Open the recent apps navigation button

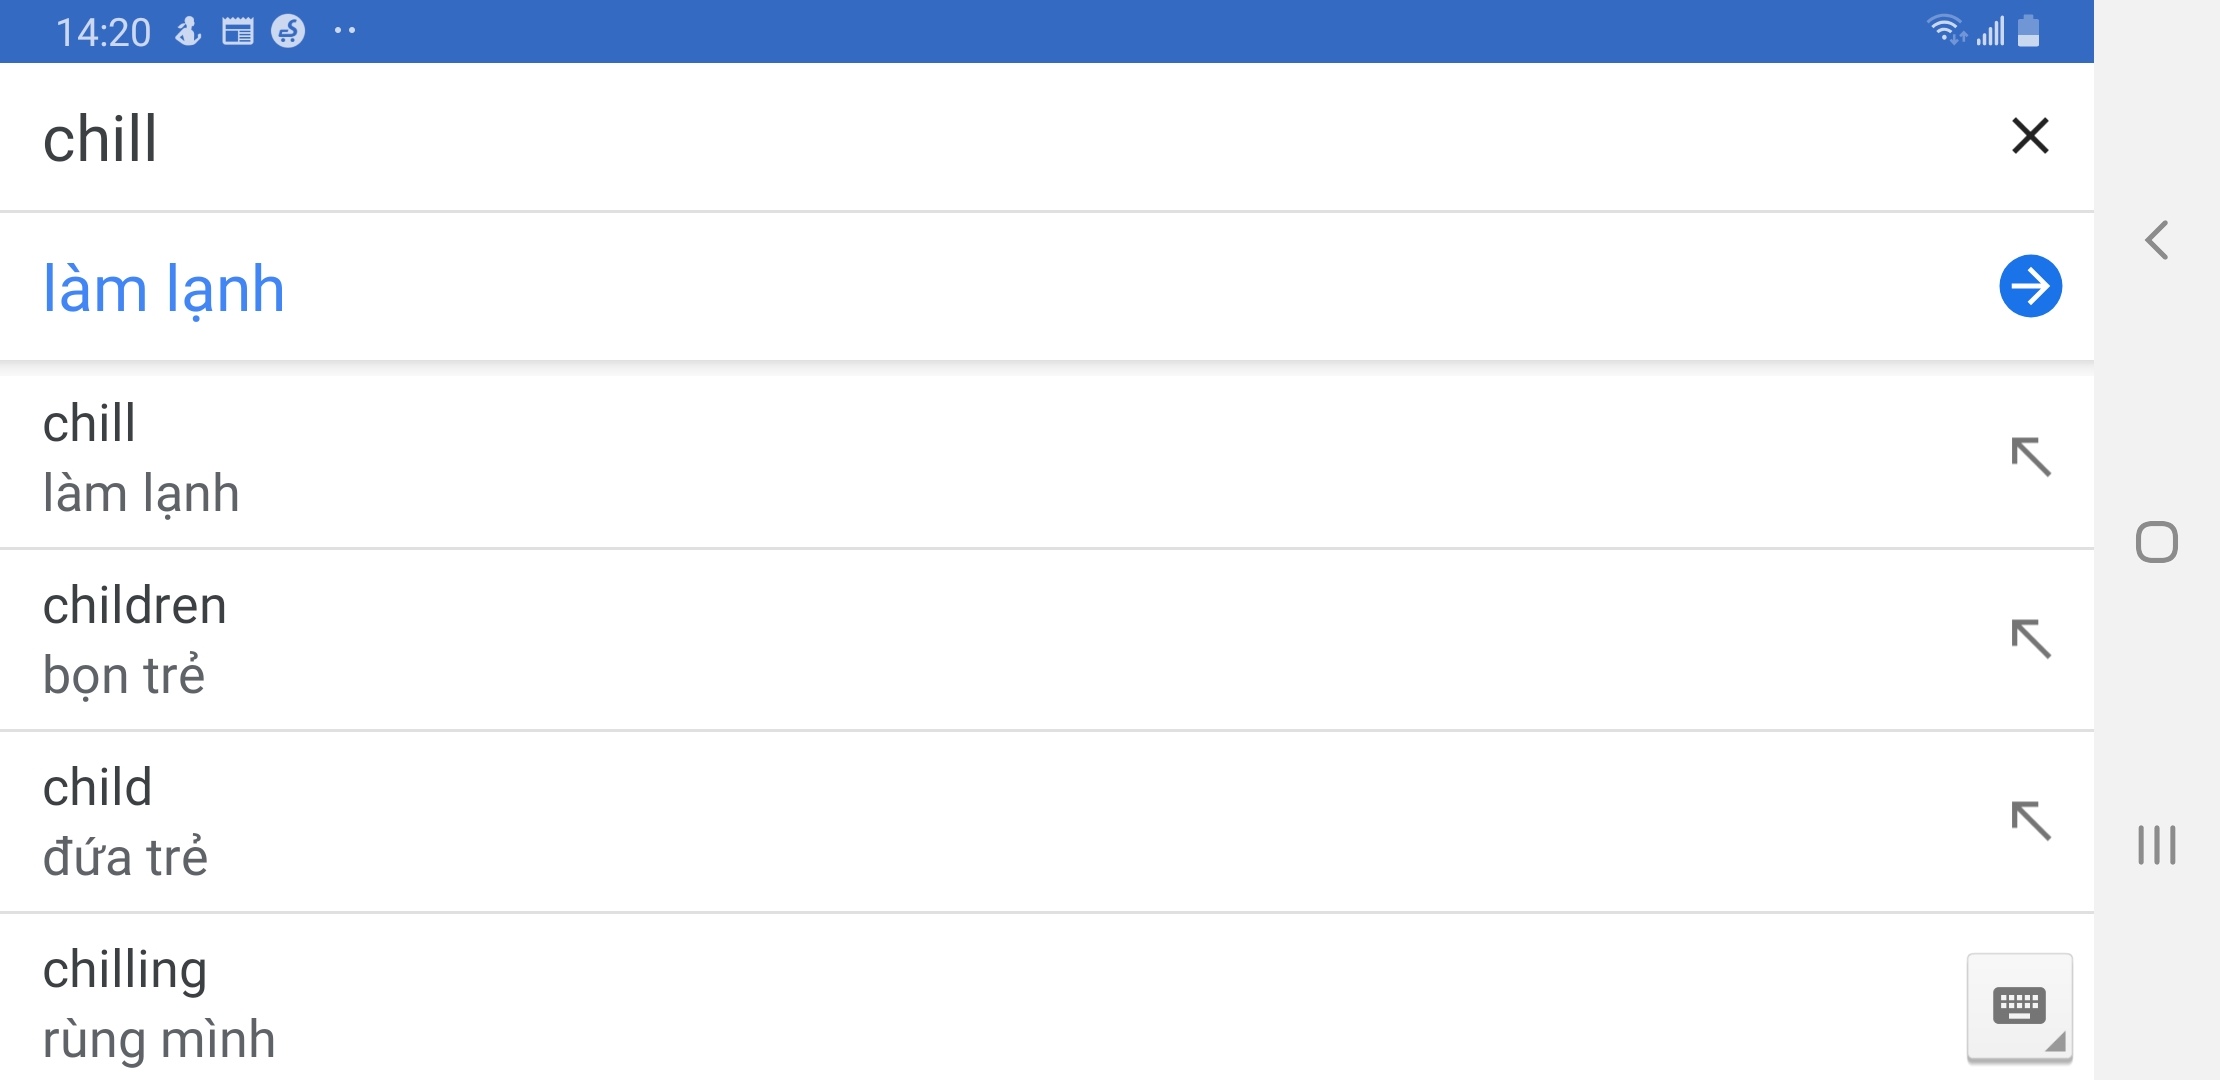pos(2156,845)
